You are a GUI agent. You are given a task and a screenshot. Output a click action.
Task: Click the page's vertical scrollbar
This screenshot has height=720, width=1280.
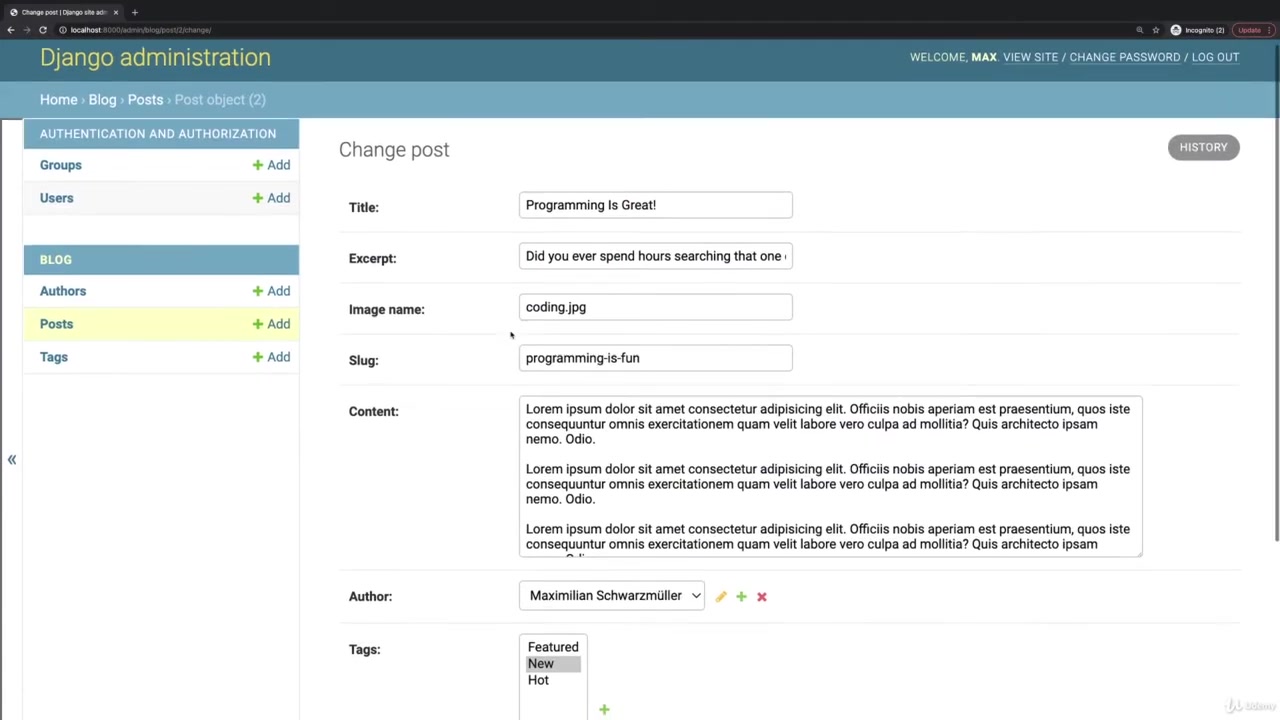coord(1276,300)
